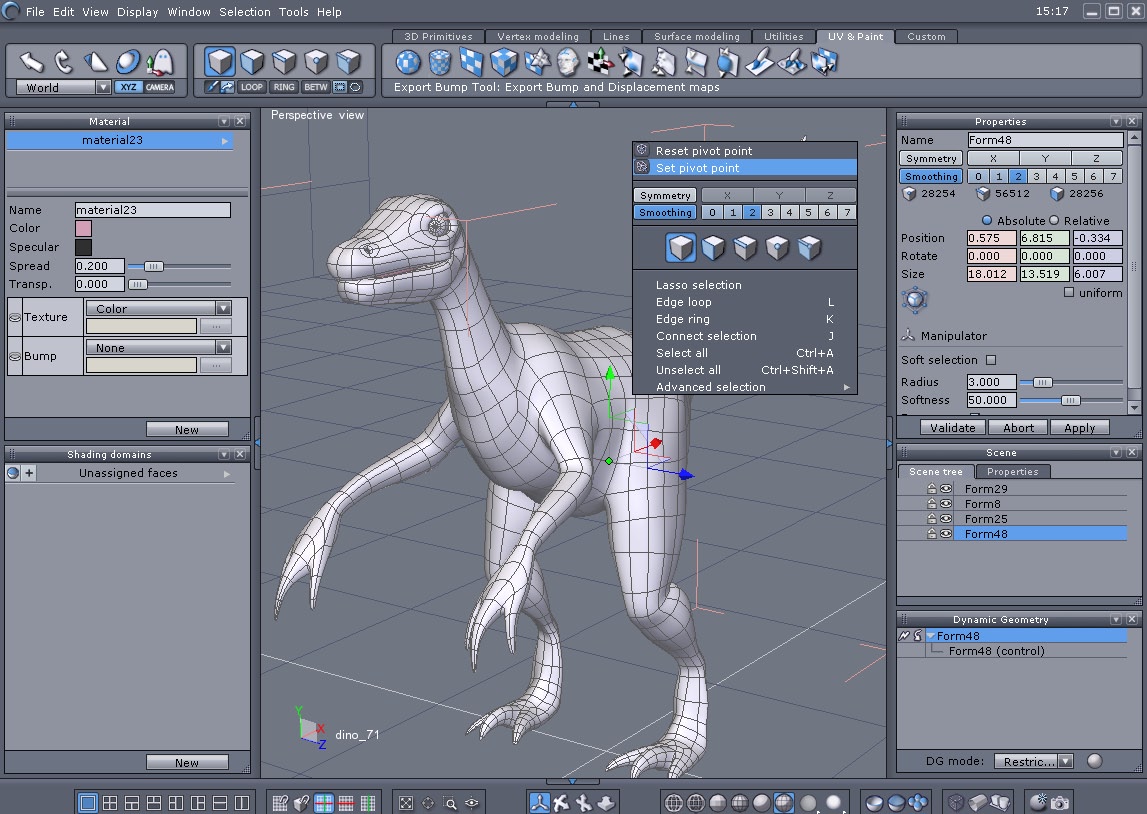This screenshot has width=1147, height=814.
Task: Hide Form29 using its eye icon
Action: coord(946,489)
